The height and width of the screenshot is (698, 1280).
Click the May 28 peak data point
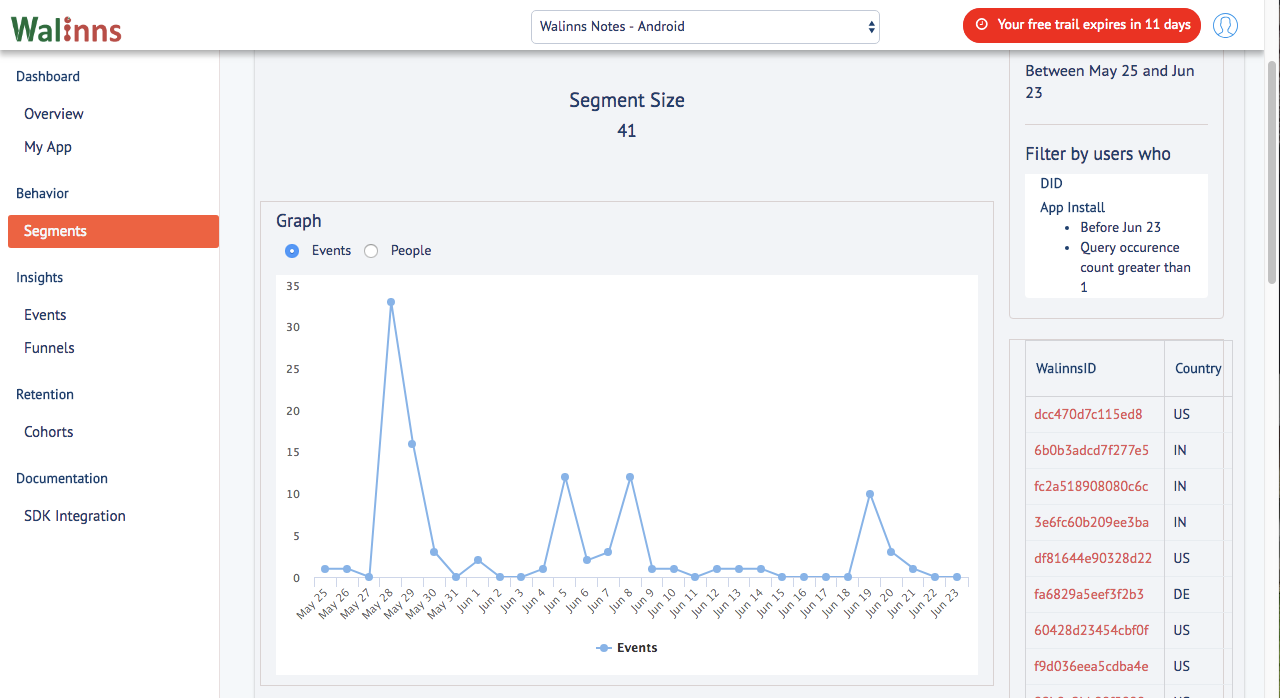pos(391,302)
